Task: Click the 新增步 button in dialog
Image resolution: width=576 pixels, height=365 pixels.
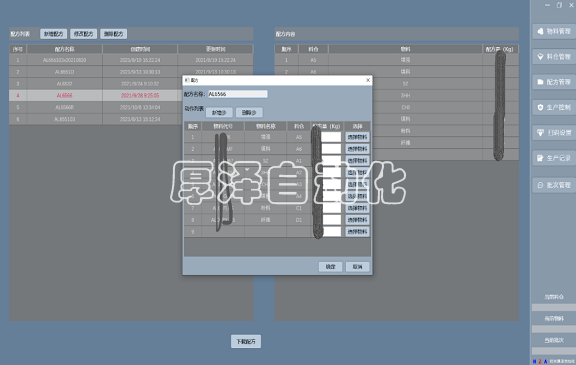Action: [219, 112]
